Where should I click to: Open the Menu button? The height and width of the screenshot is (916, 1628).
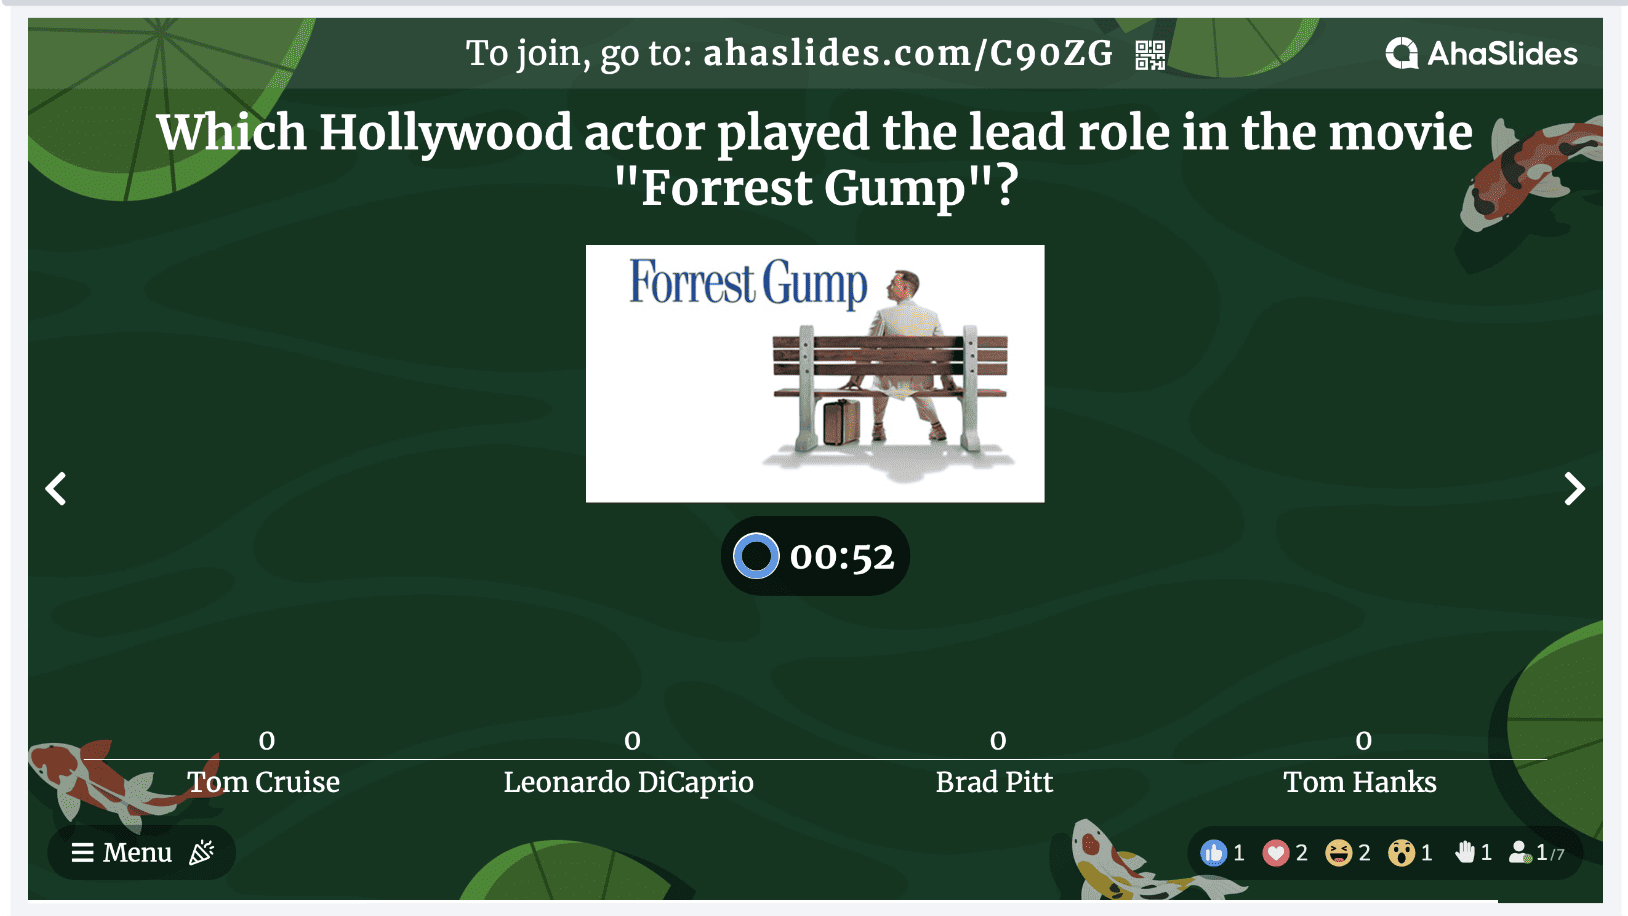click(x=122, y=852)
